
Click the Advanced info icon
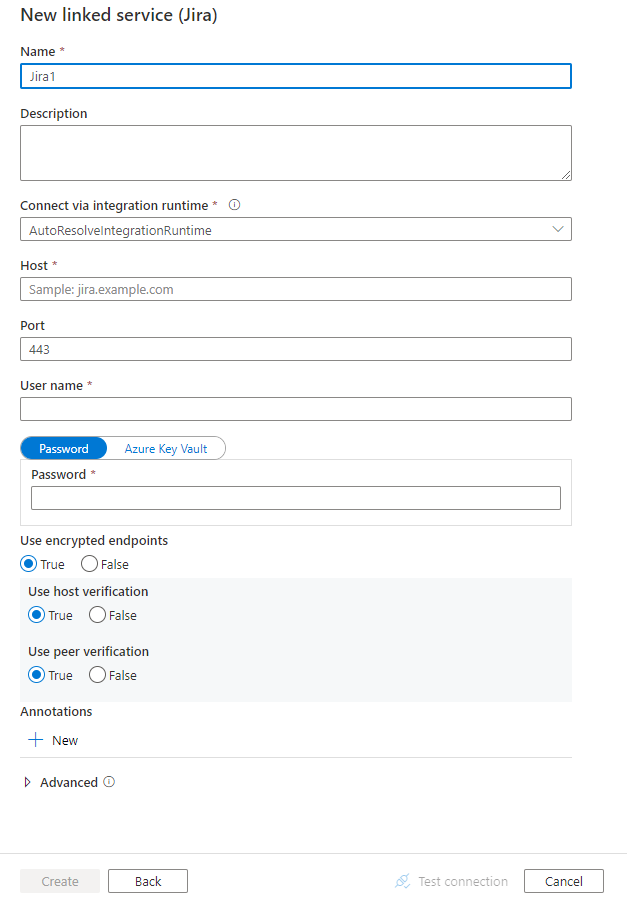point(109,782)
